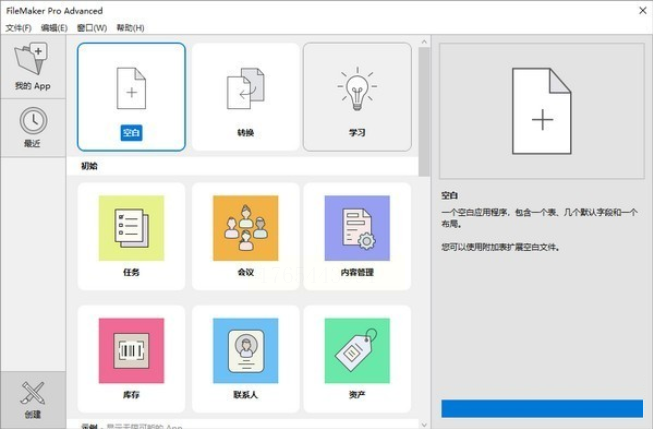Open the 帮助(H) menu

(x=130, y=28)
